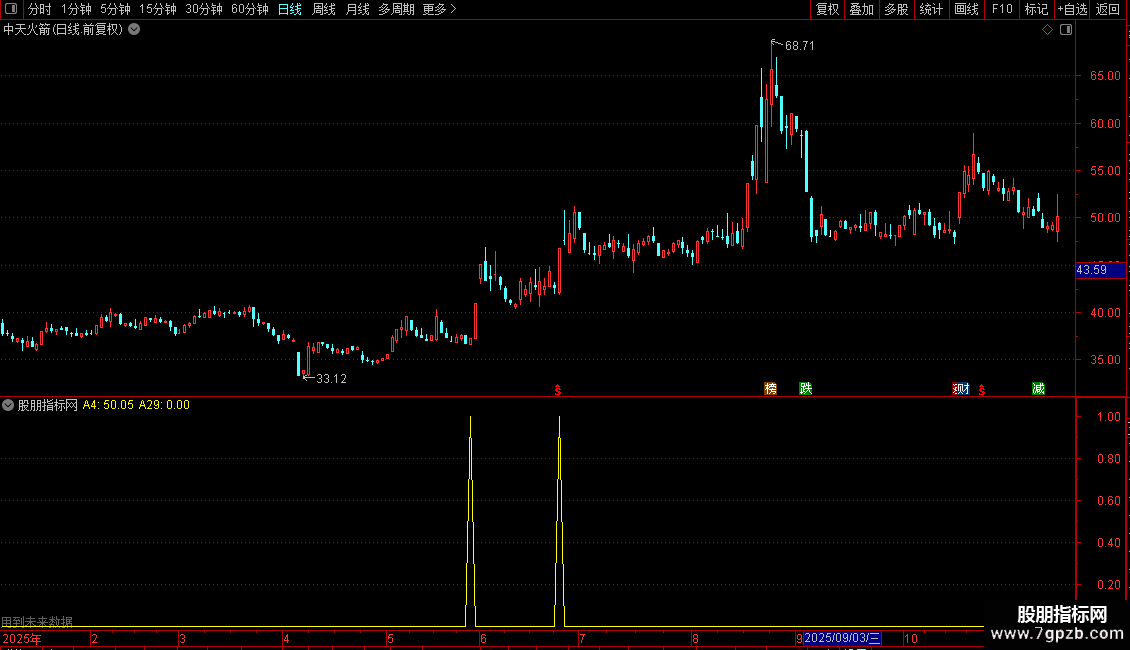The width and height of the screenshot is (1130, 650).
Task: Click the diamond icon at chart top-right
Action: (x=1048, y=30)
